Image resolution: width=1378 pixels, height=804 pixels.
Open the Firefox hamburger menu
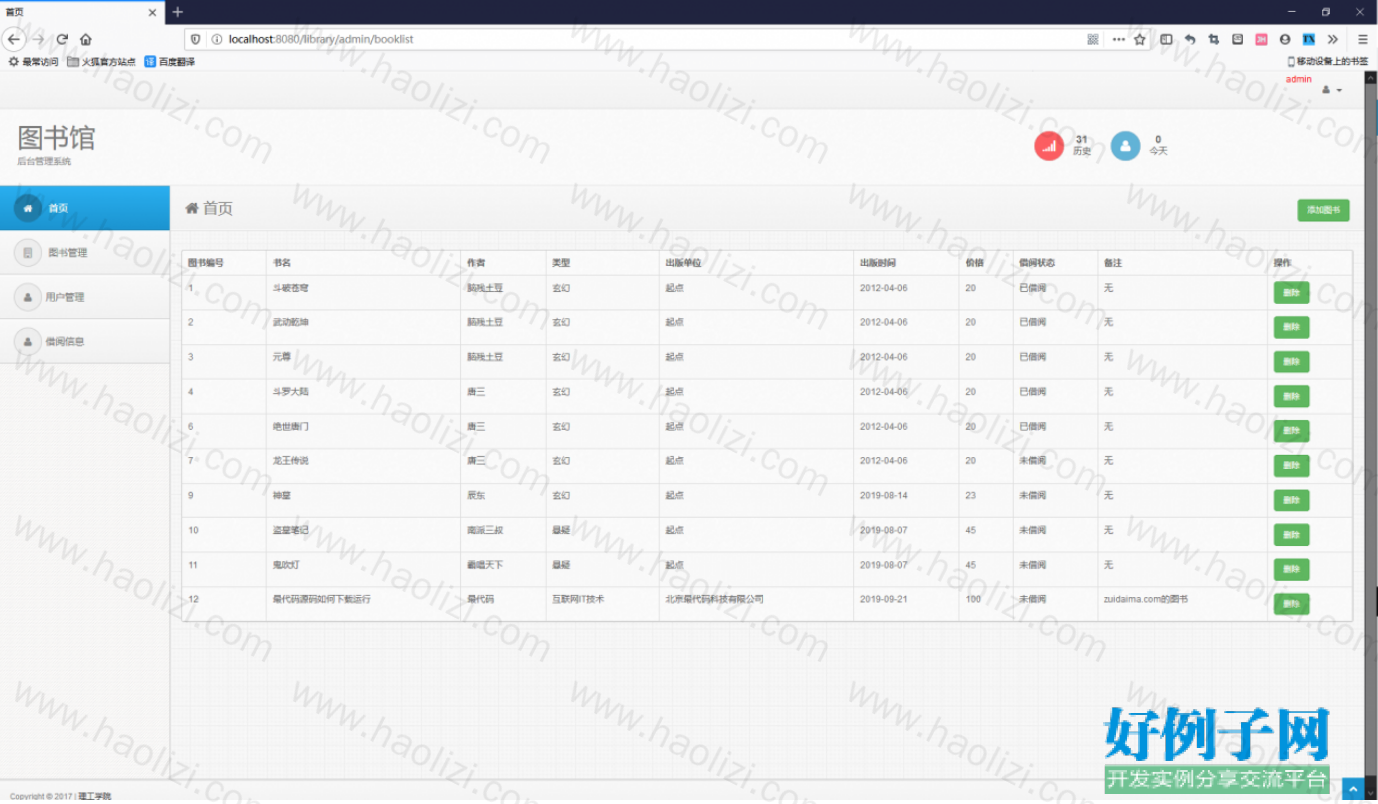coord(1362,39)
